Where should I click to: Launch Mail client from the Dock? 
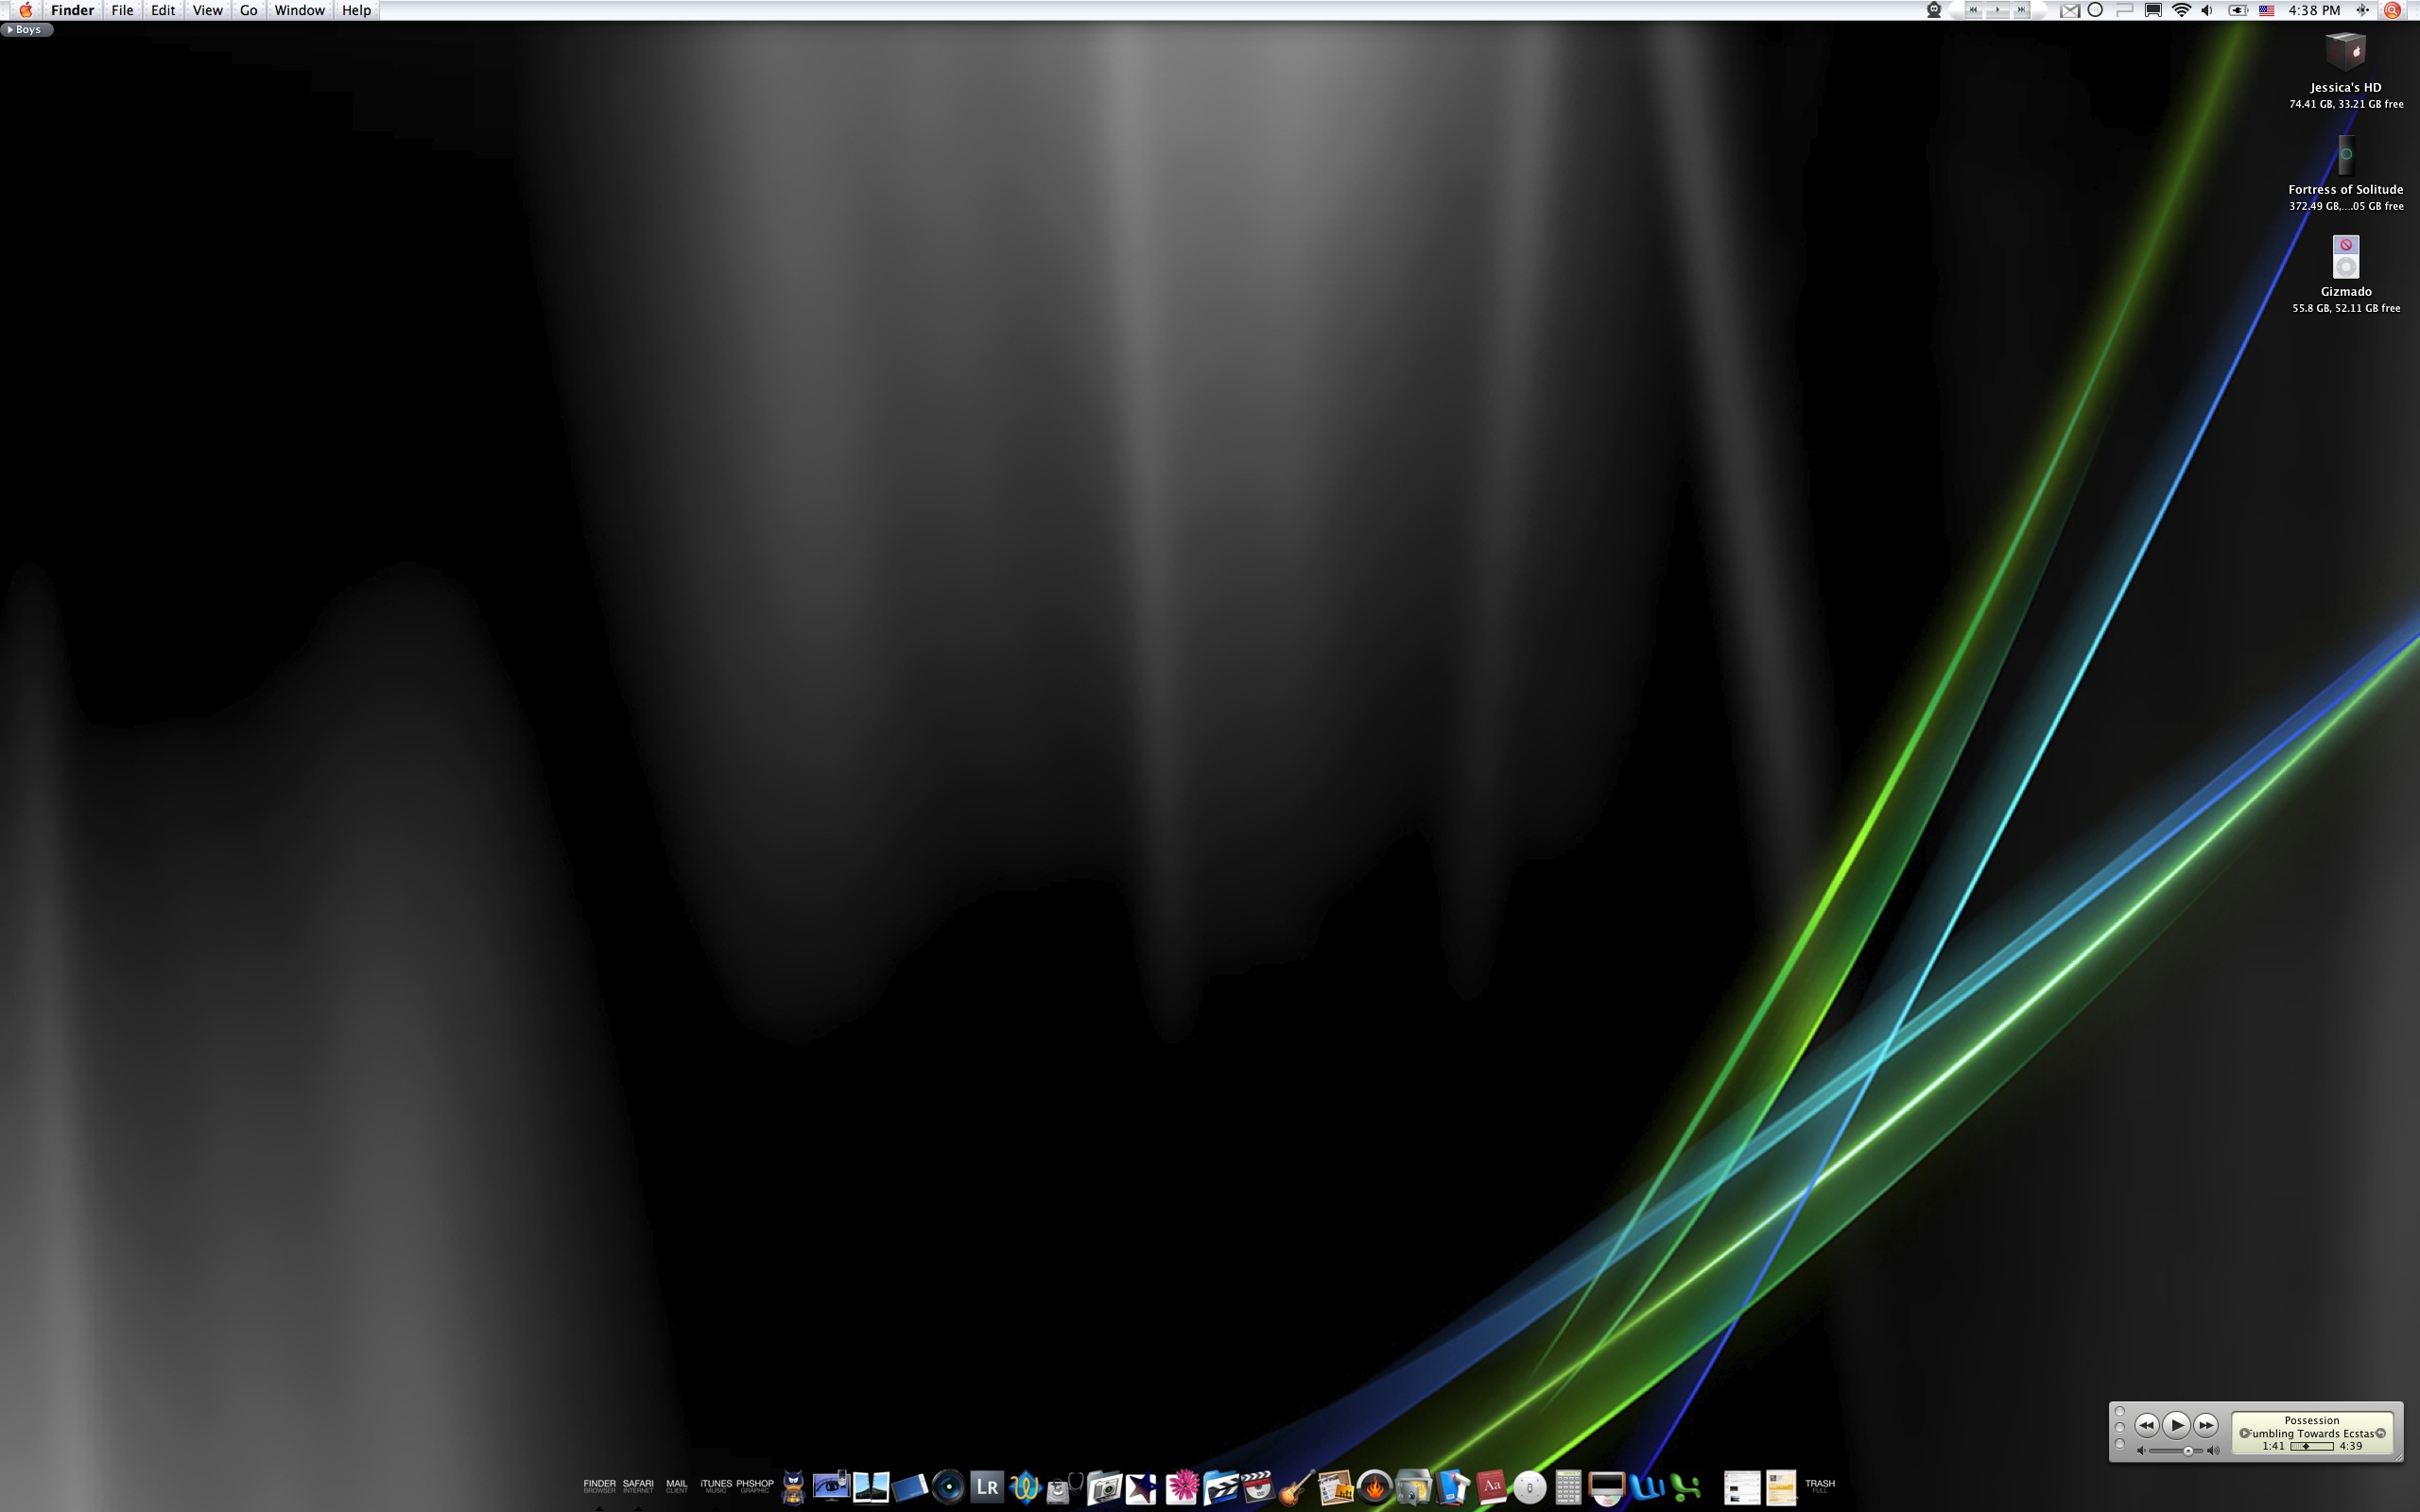tap(677, 1486)
